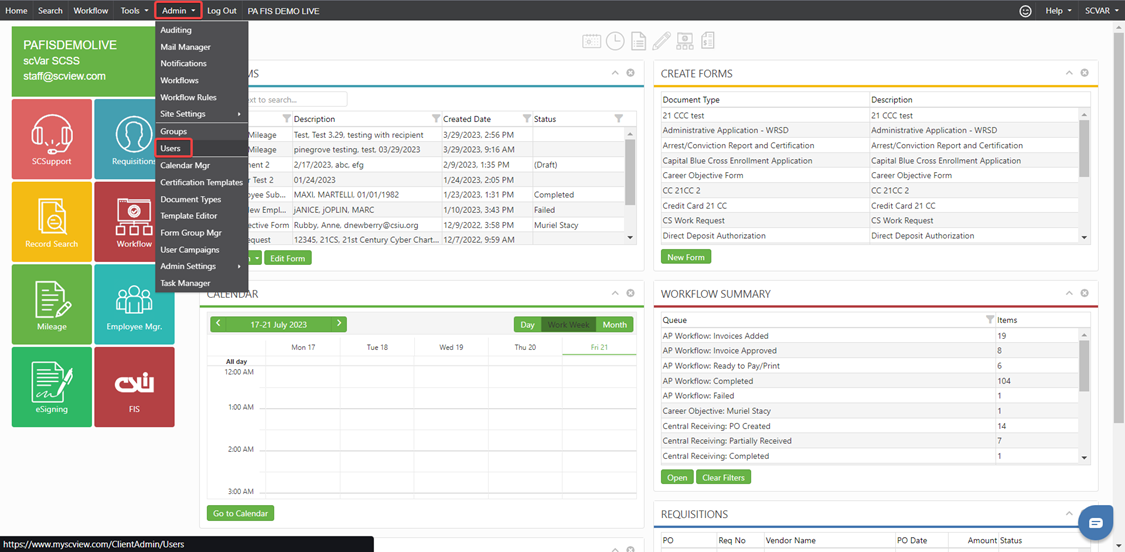Select Users from the Admin menu
The image size is (1125, 552).
tap(171, 148)
